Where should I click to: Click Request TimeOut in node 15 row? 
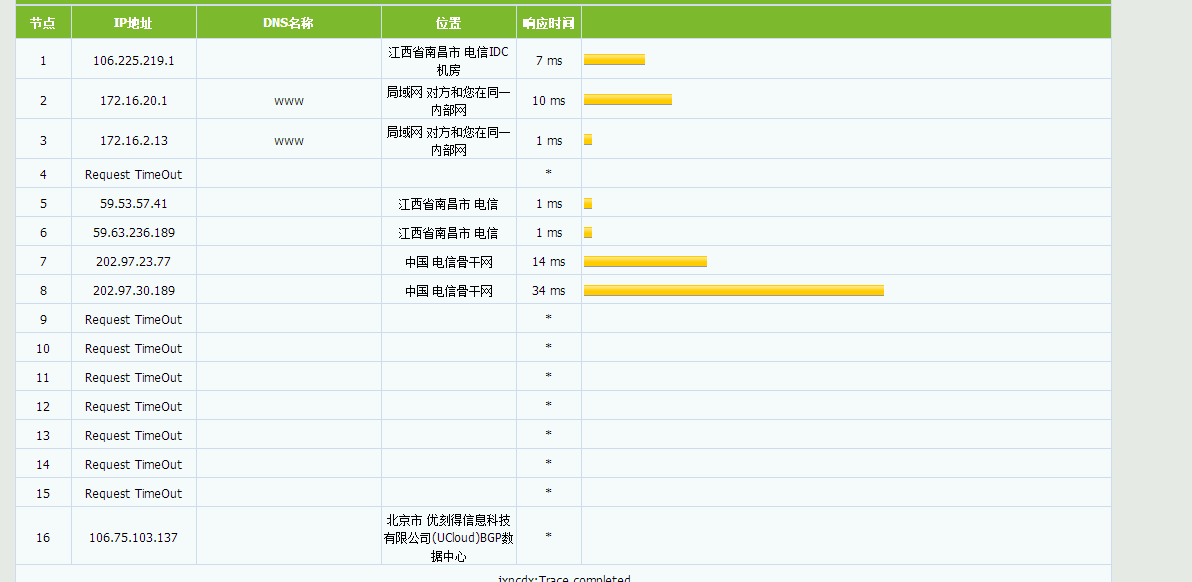(134, 493)
